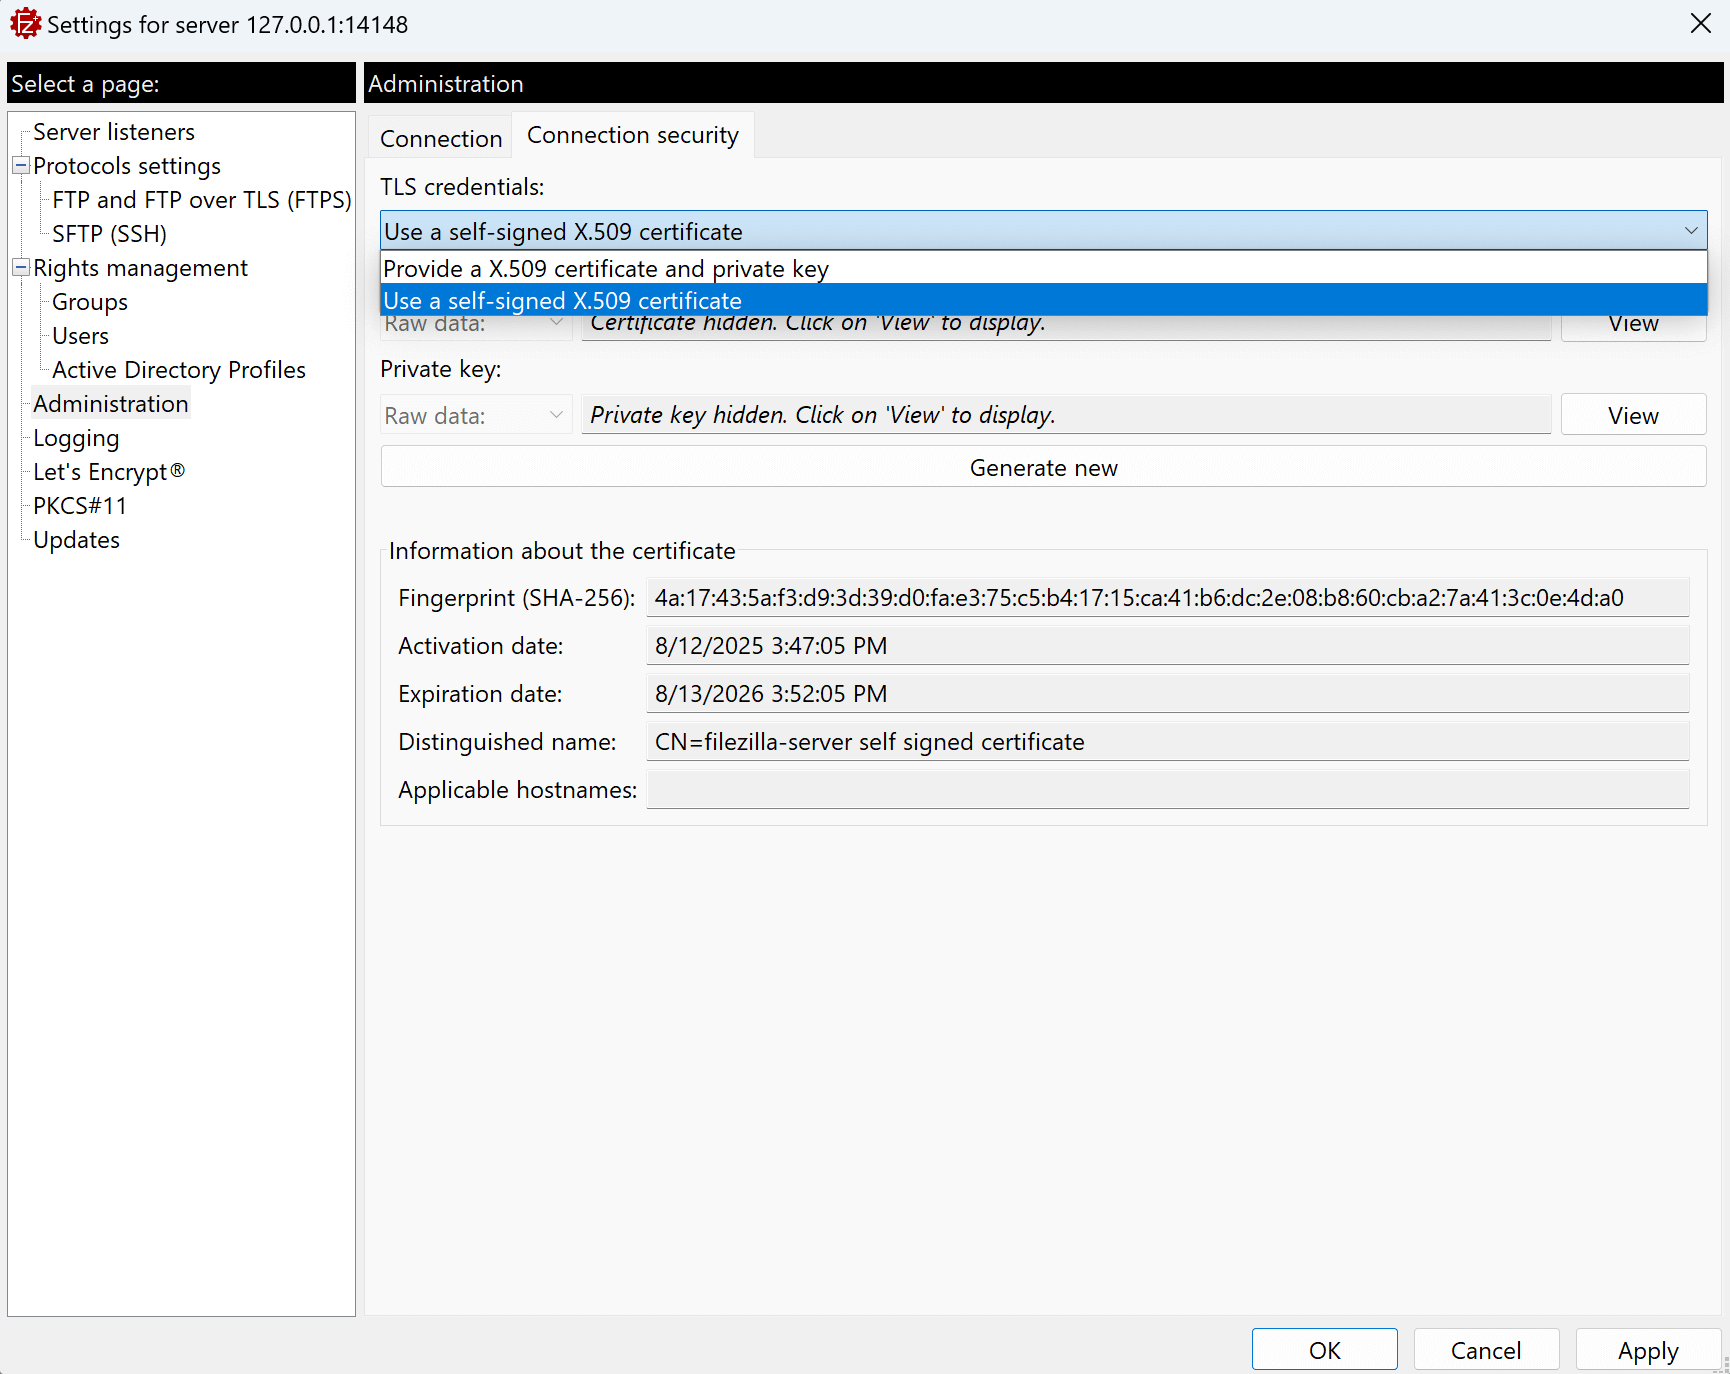Select Protocols settings in the tree
1730x1374 pixels.
(127, 166)
